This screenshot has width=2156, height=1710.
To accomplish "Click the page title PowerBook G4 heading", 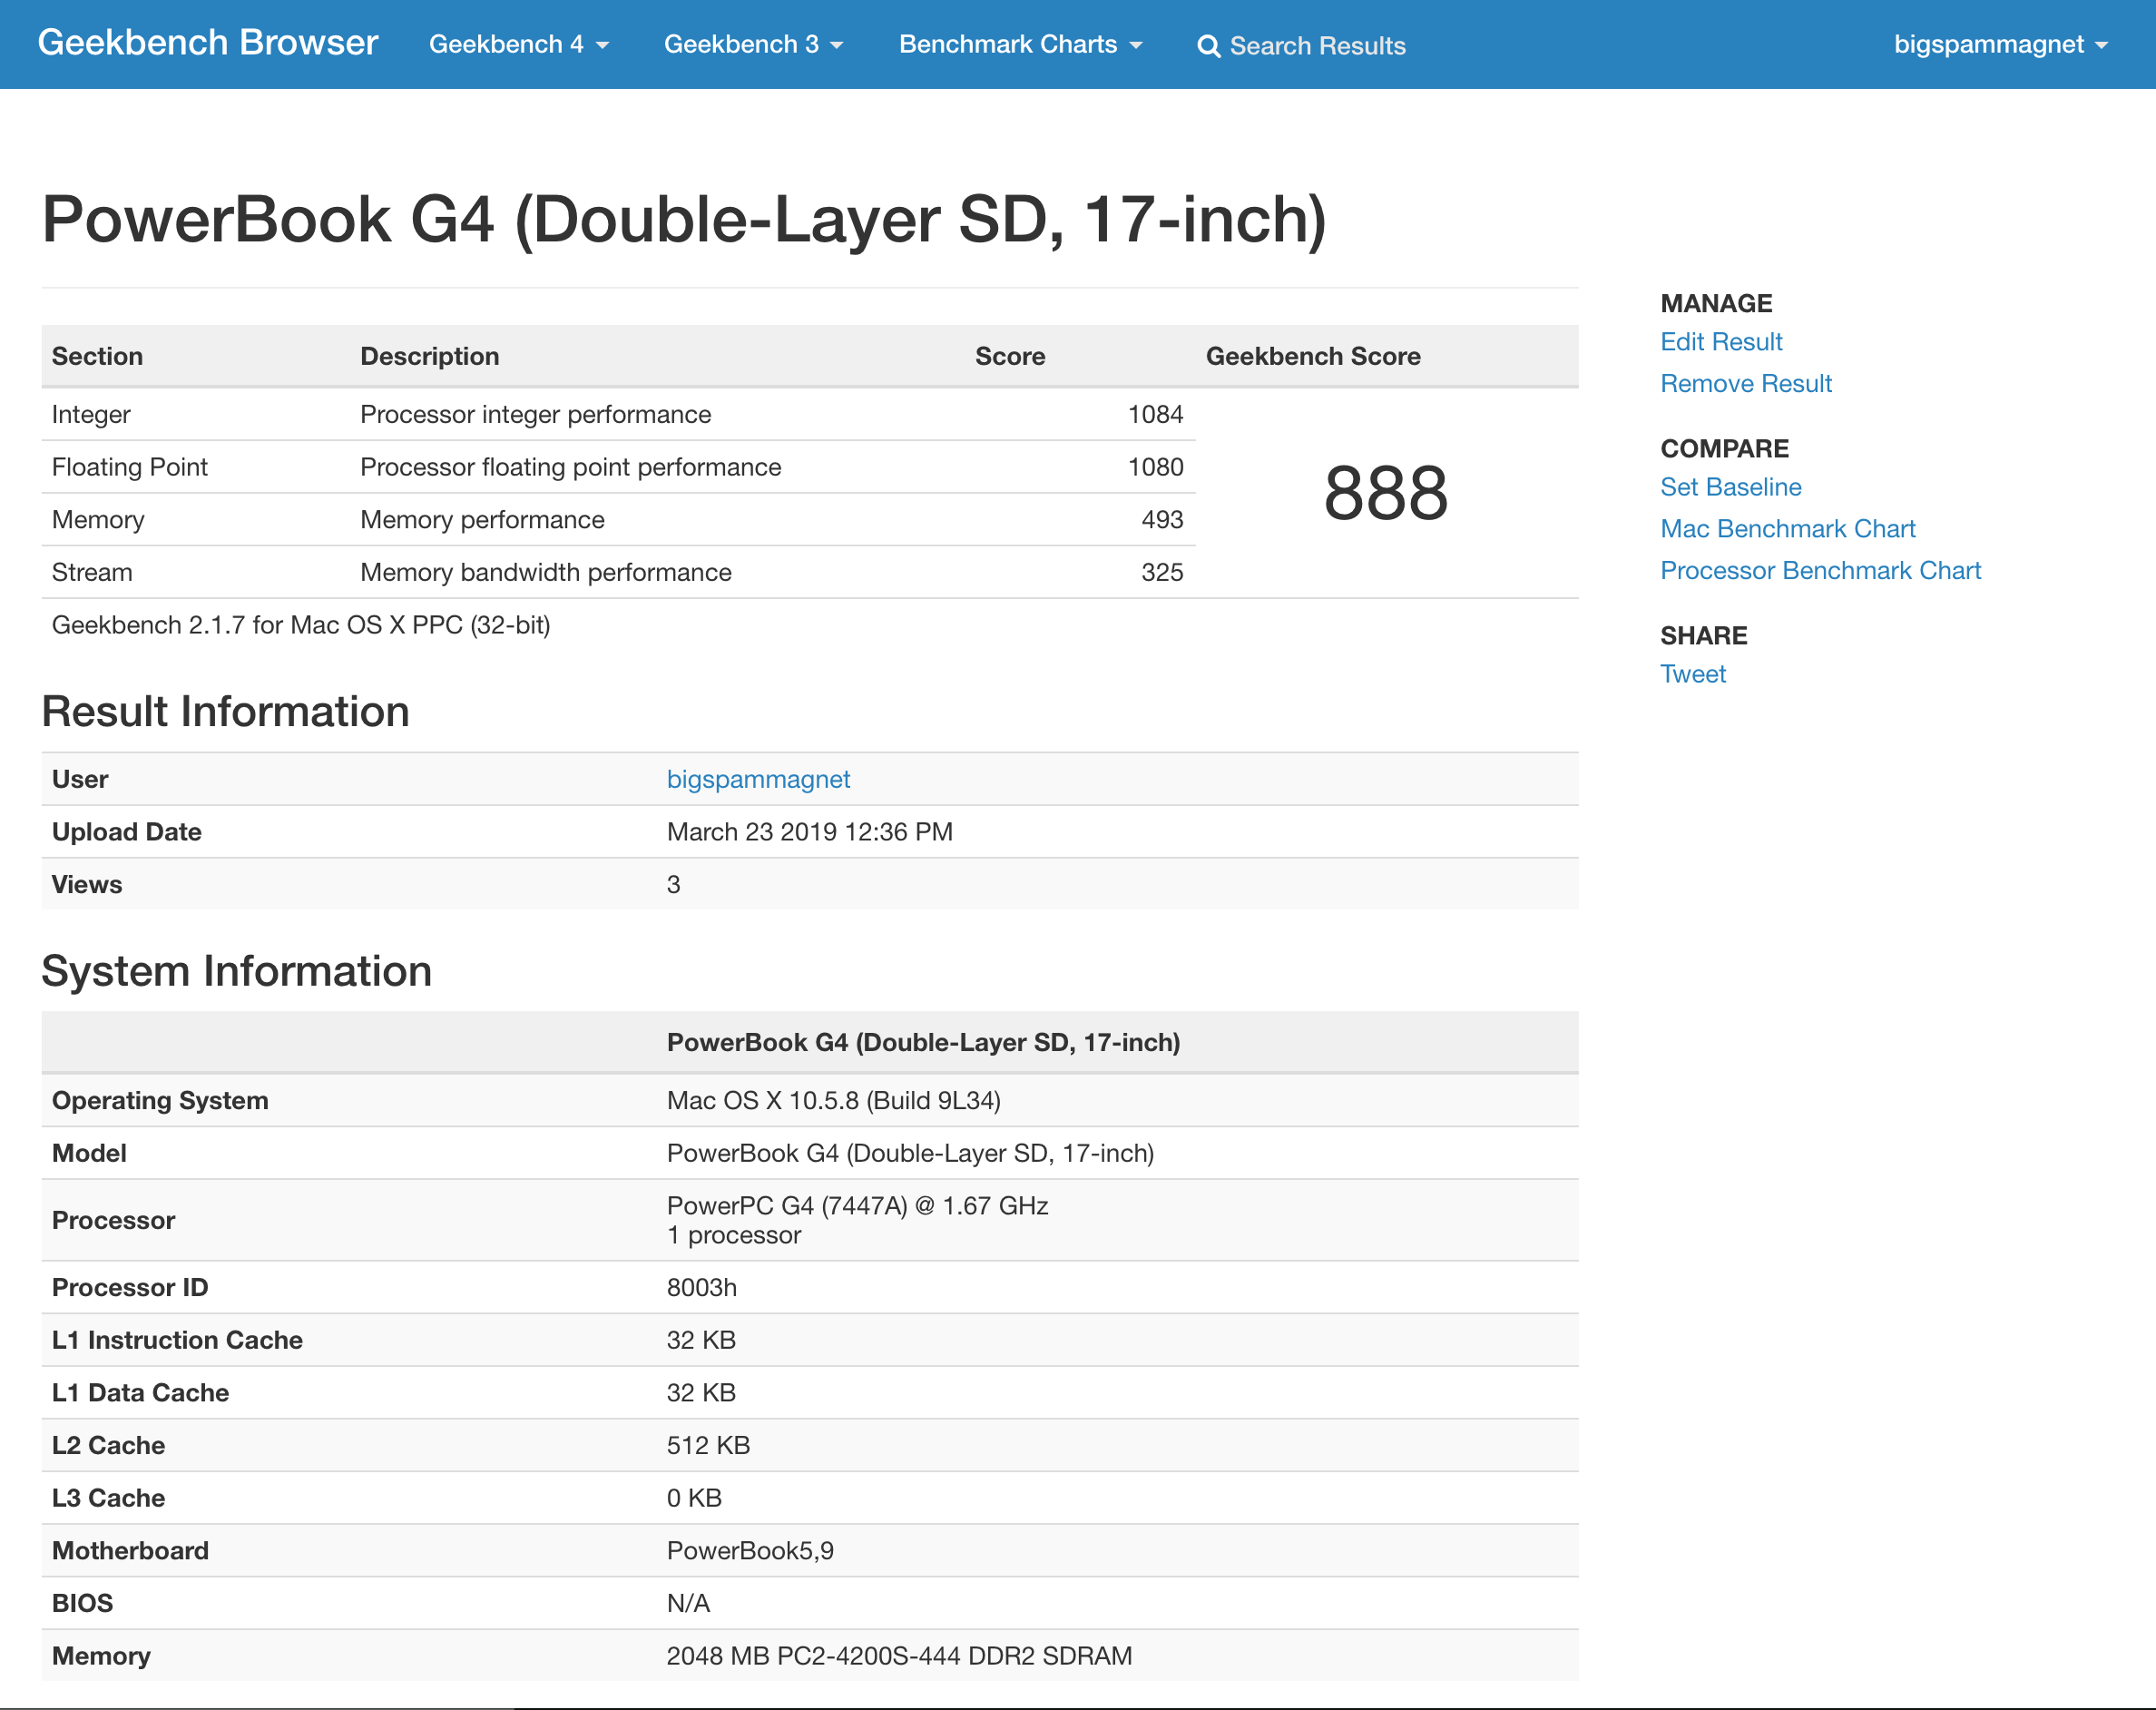I will click(684, 220).
